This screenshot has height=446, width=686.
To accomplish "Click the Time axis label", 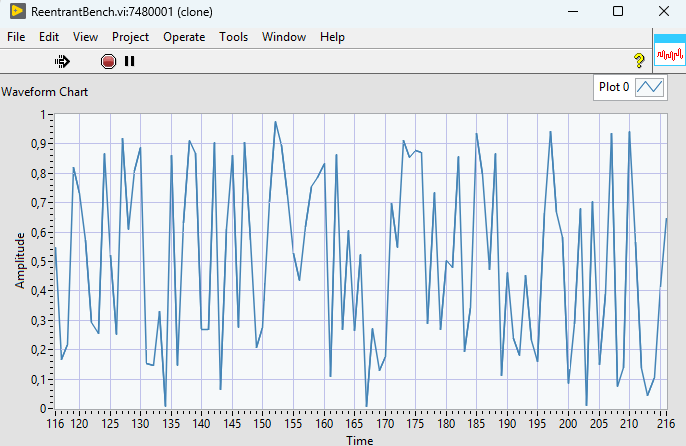I will [x=360, y=440].
